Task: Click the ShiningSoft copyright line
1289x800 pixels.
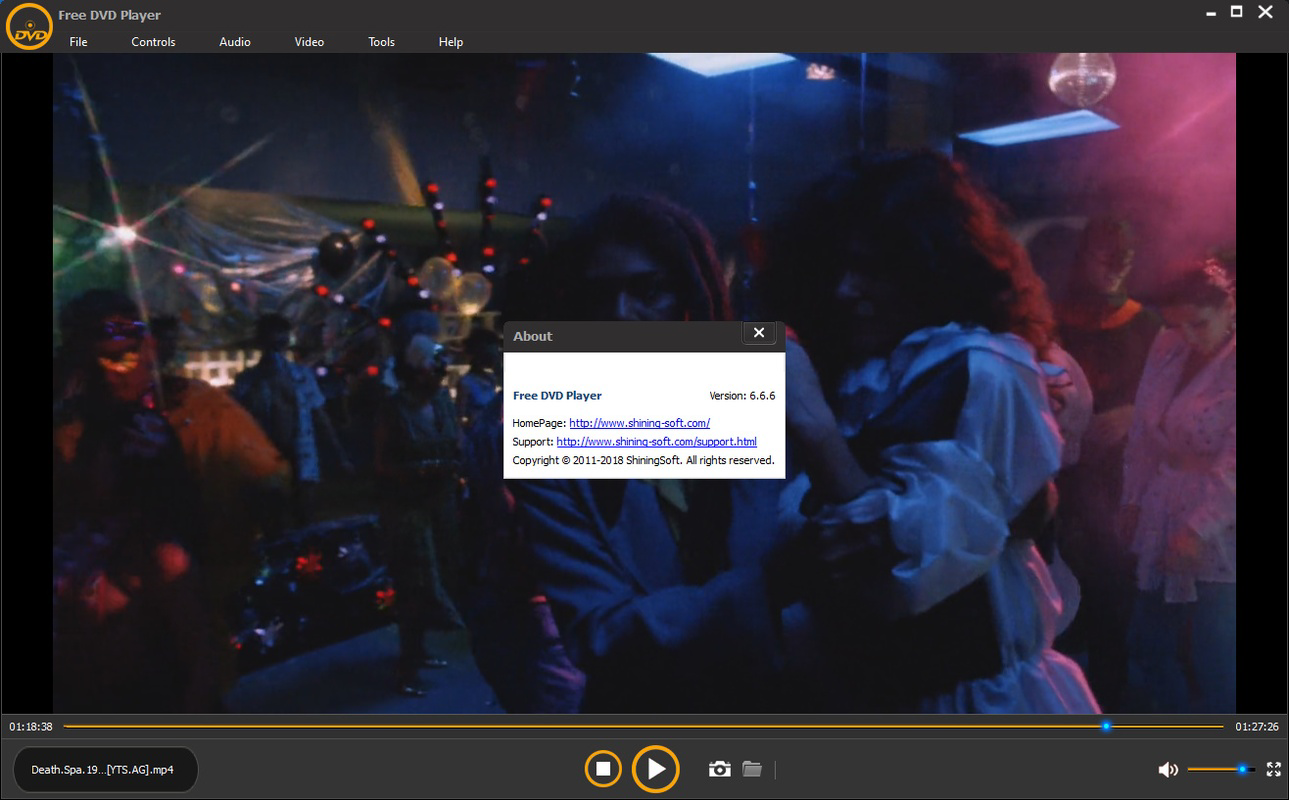Action: [x=643, y=460]
